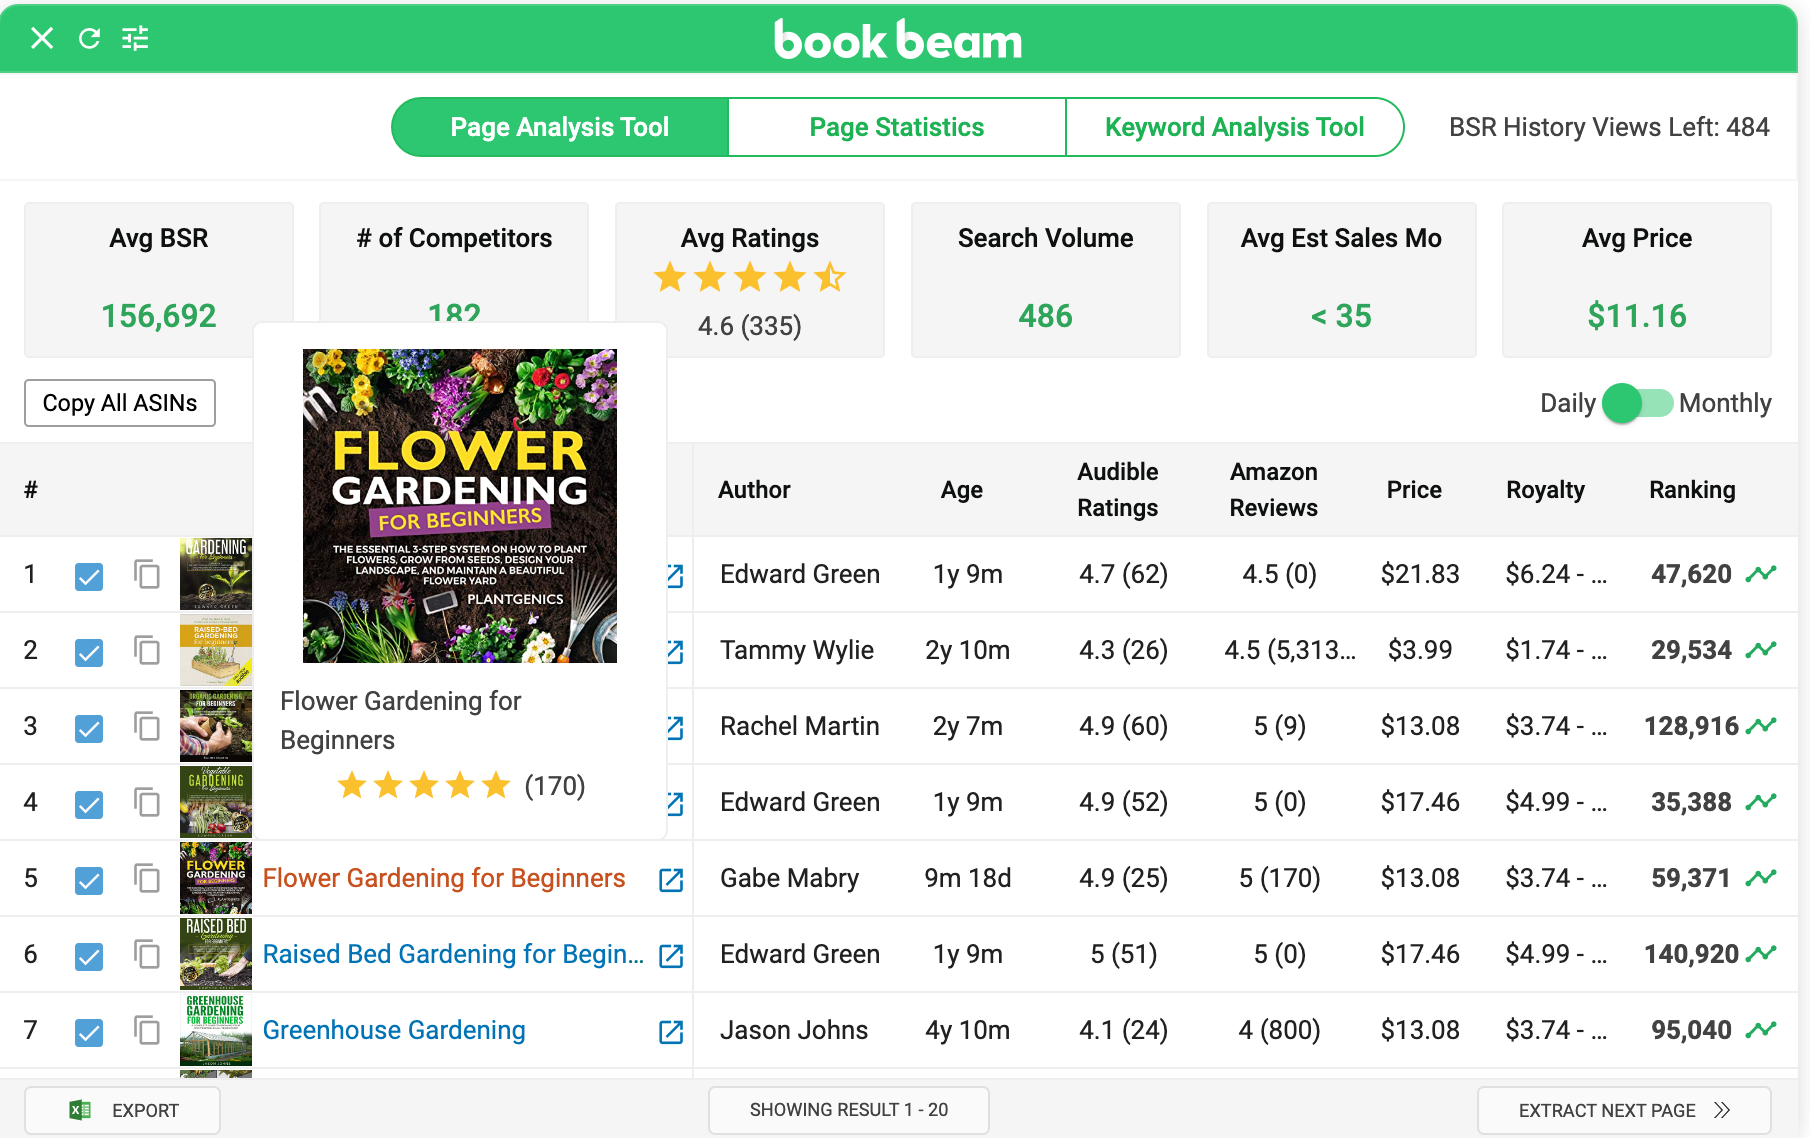Open the Flower Gardening for Beginners link

(444, 878)
